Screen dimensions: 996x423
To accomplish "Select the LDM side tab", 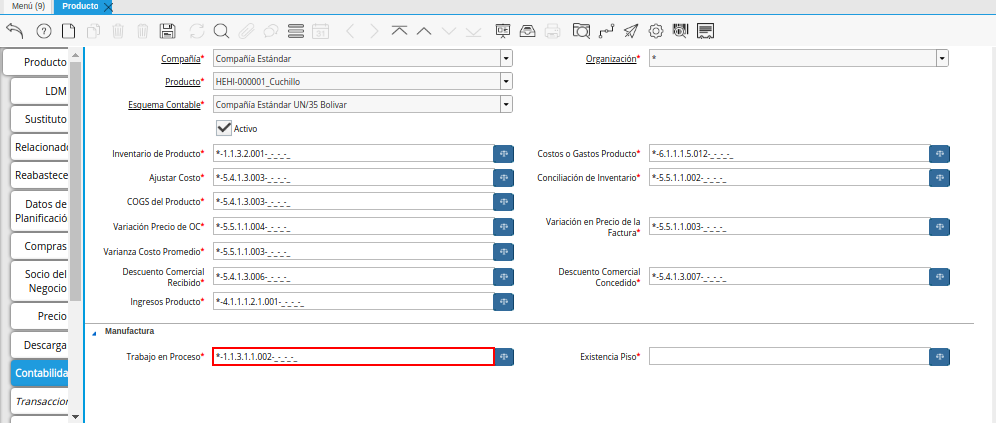I will pos(39,91).
